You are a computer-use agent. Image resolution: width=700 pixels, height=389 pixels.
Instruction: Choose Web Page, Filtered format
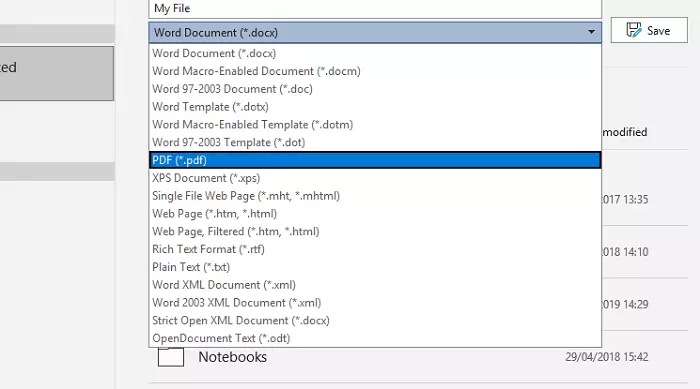click(375, 231)
